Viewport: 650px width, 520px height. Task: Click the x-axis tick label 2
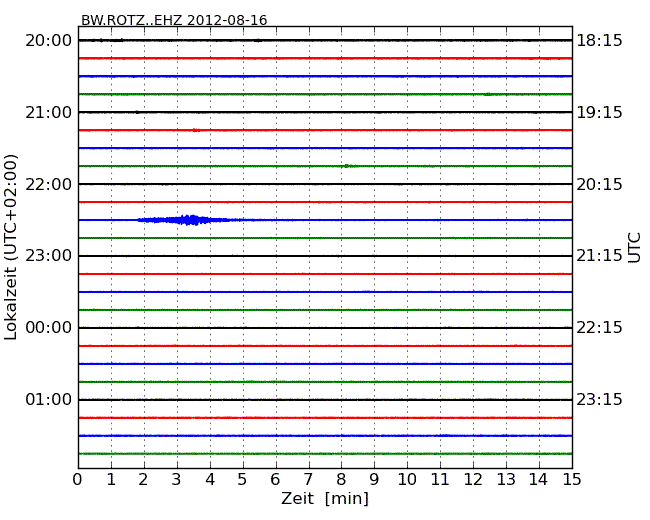tap(144, 479)
